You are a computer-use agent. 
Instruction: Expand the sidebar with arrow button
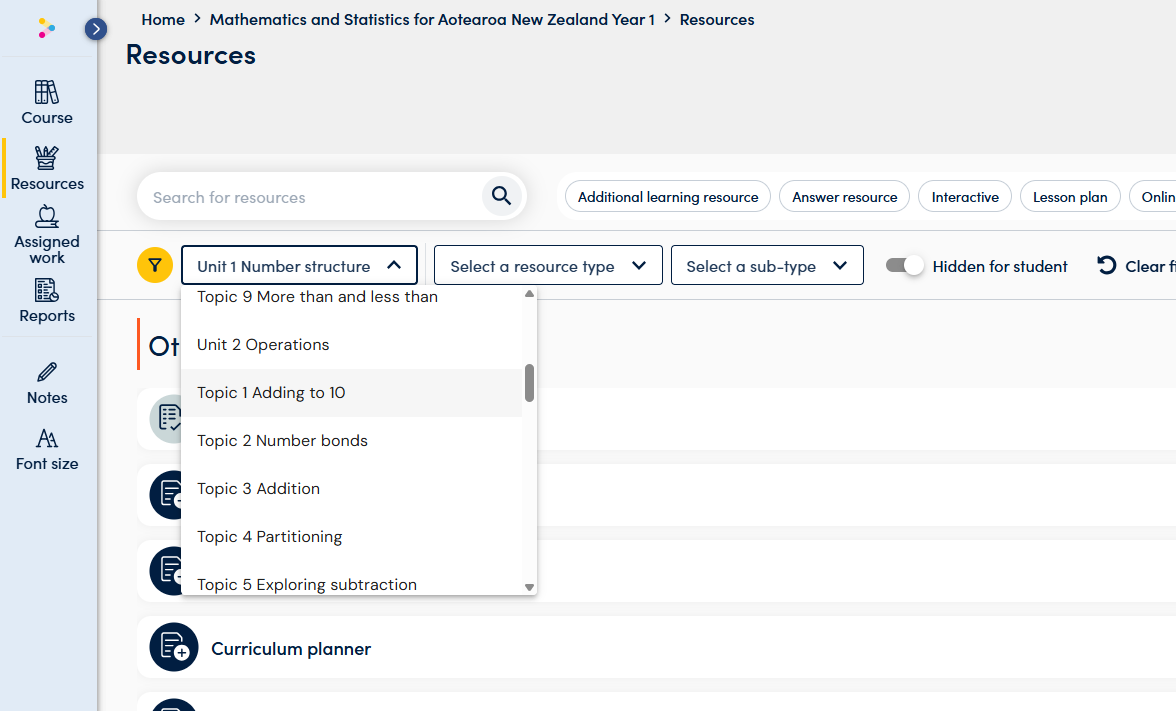click(96, 29)
